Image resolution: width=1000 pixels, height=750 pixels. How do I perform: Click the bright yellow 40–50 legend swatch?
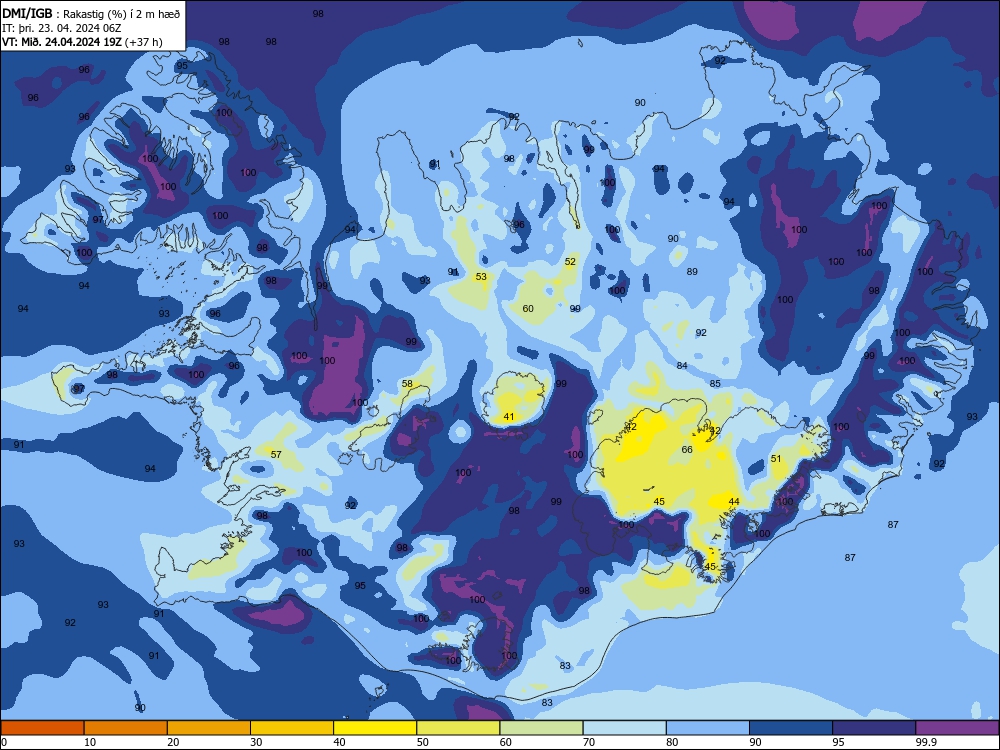click(x=375, y=728)
